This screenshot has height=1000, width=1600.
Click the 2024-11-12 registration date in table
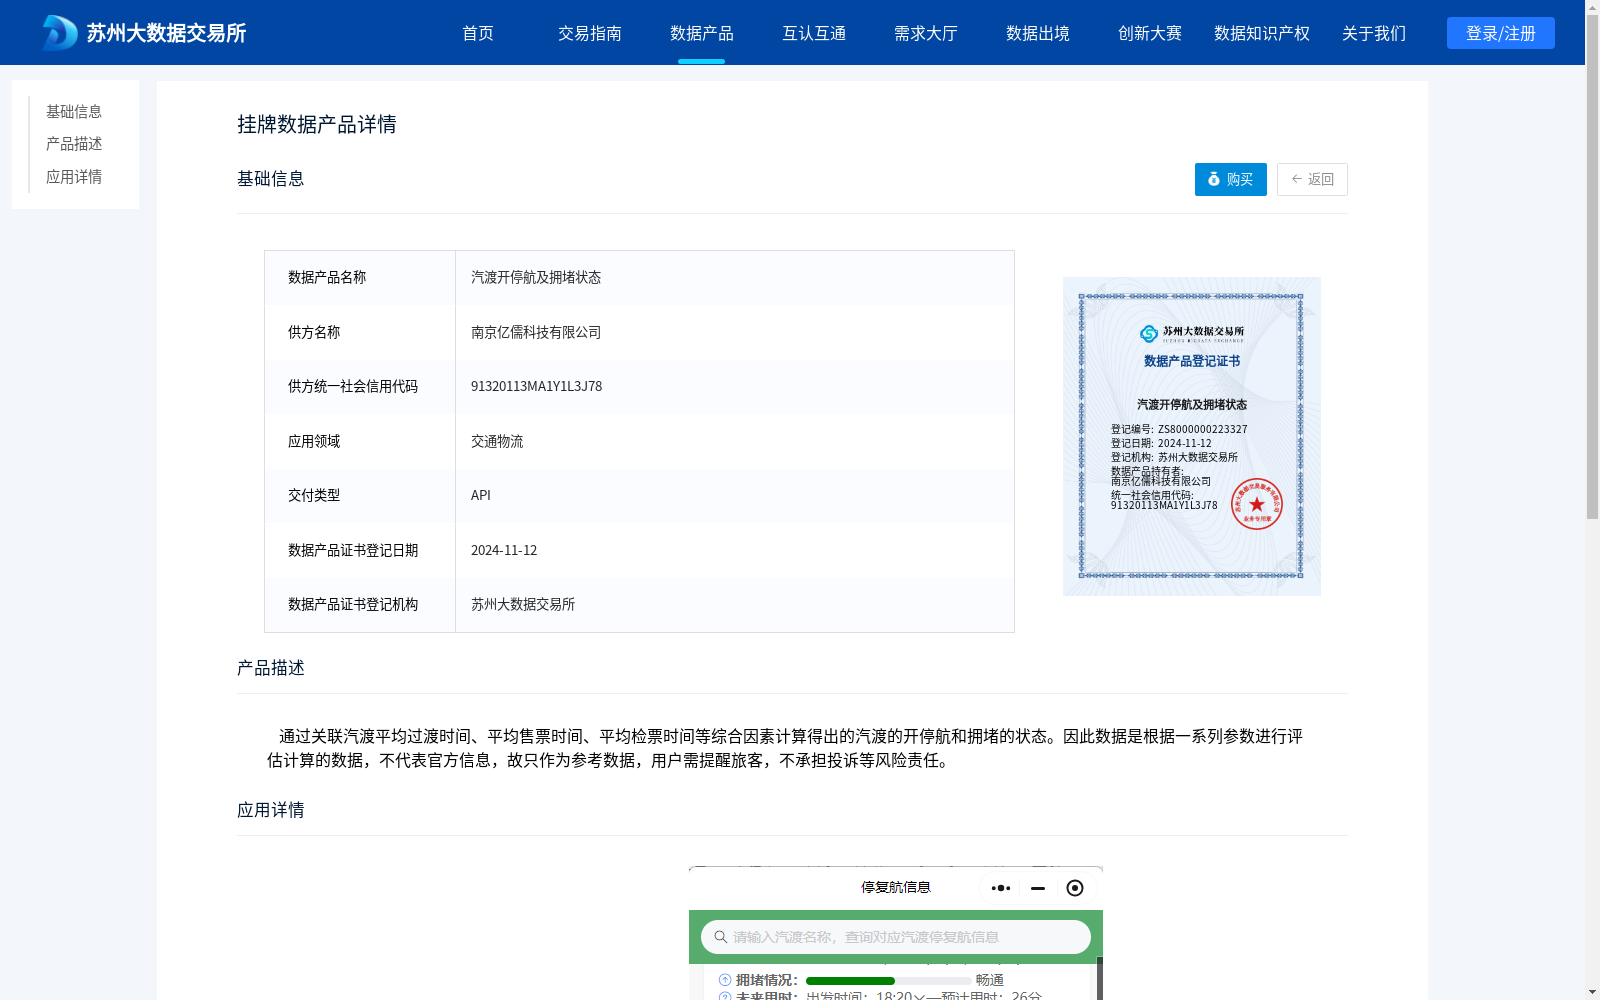tap(504, 550)
